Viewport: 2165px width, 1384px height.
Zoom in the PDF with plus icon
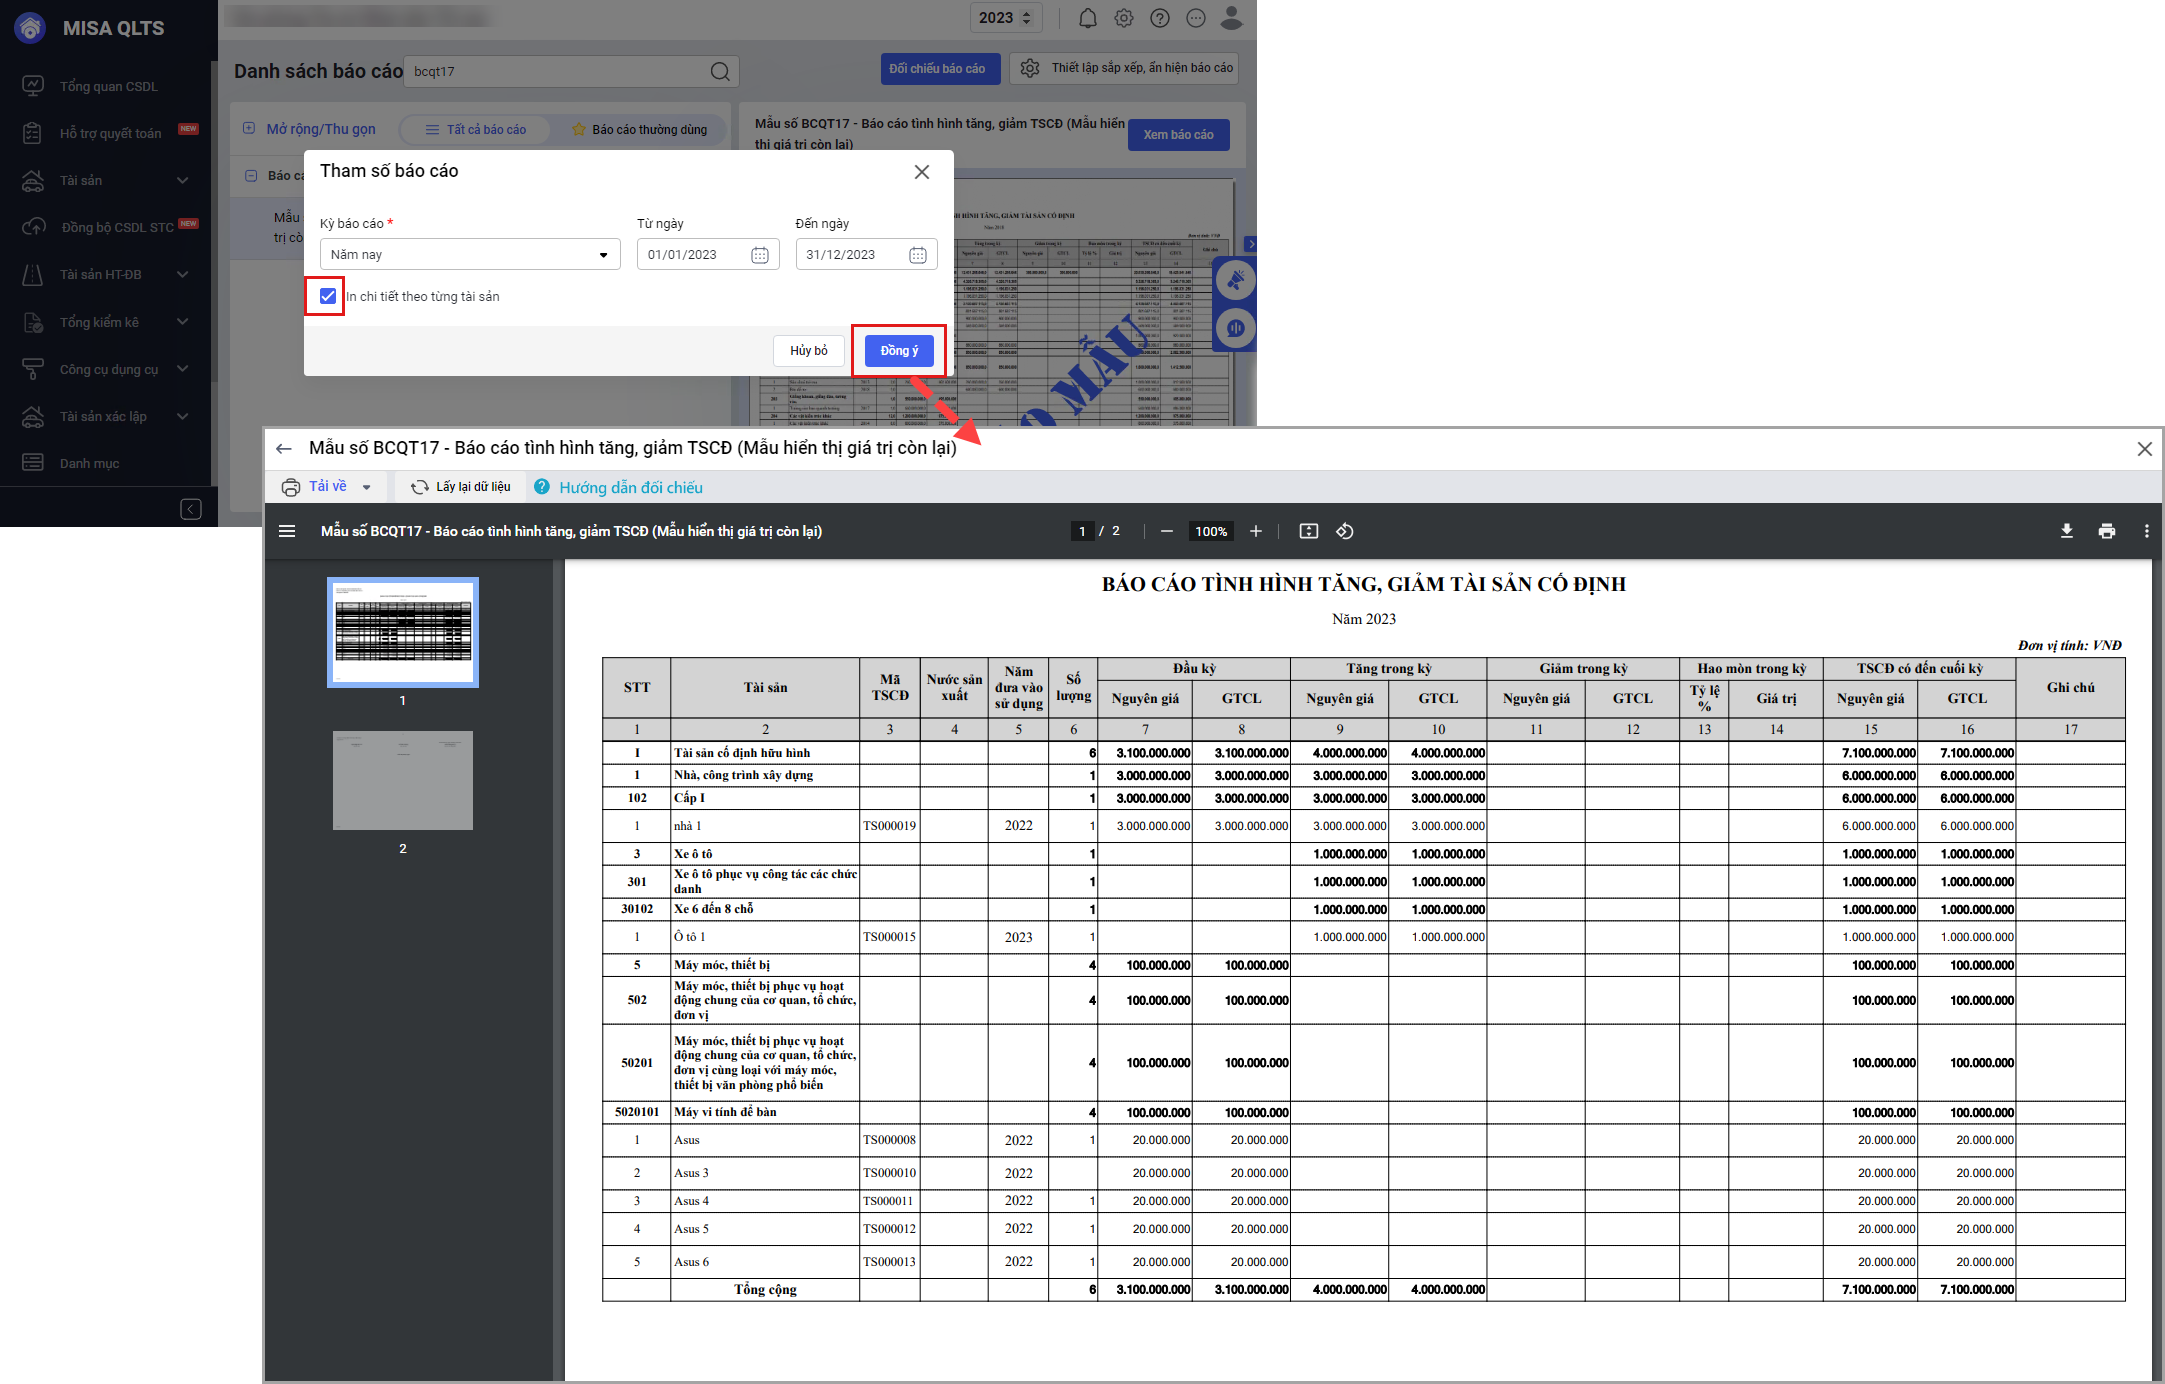[x=1256, y=531]
